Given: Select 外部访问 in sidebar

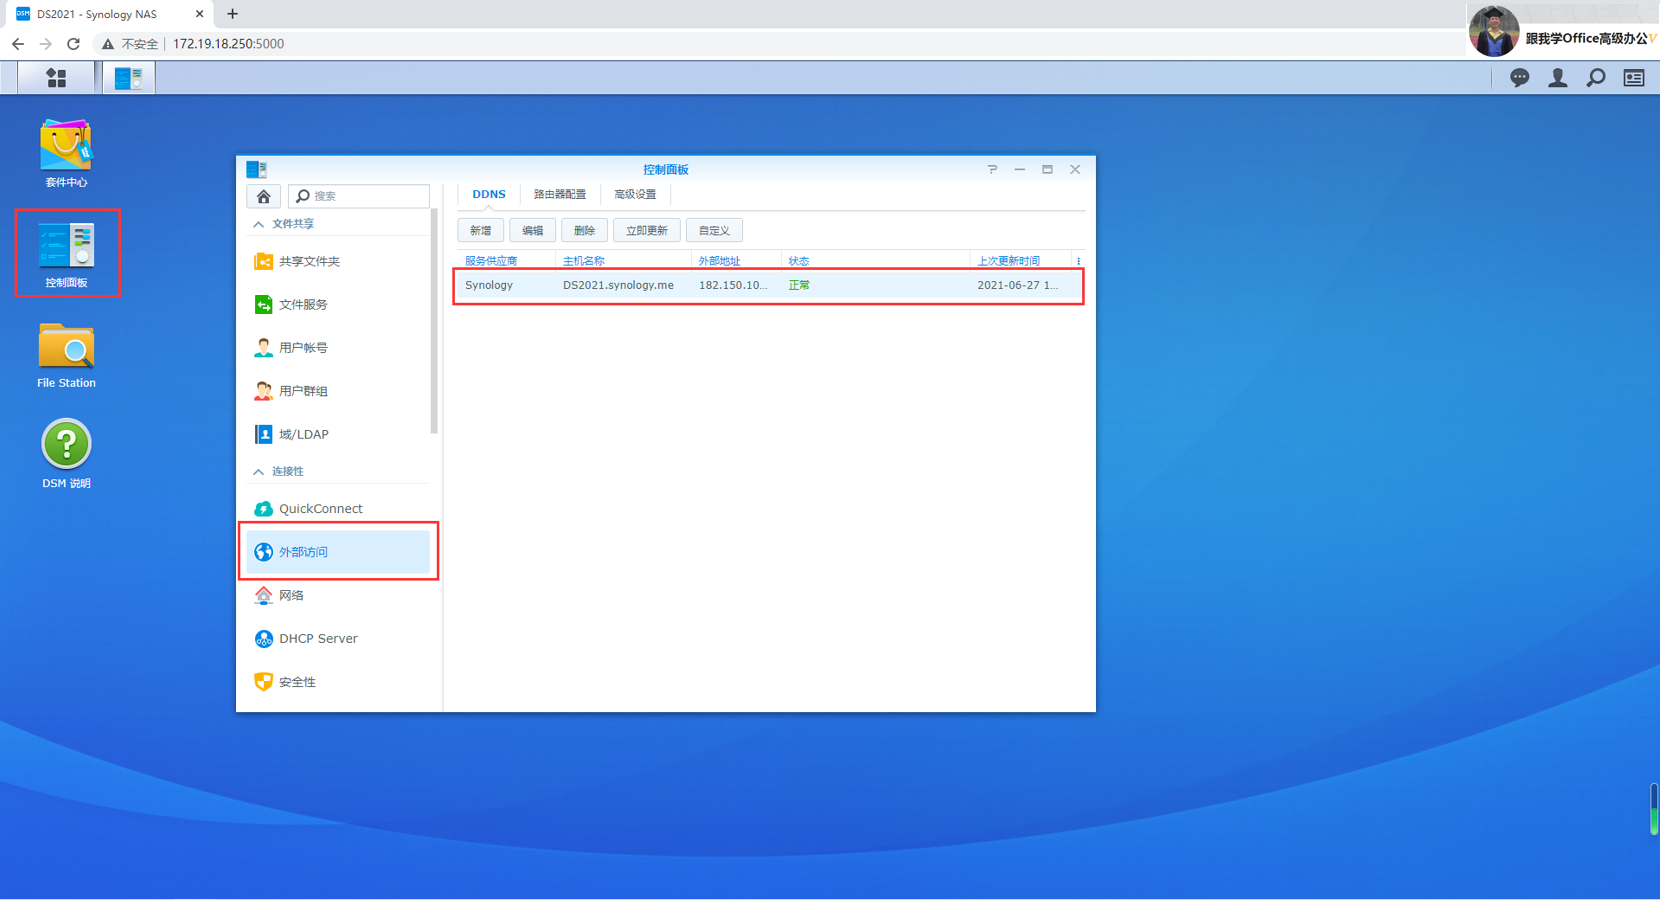Looking at the screenshot, I should 338,552.
